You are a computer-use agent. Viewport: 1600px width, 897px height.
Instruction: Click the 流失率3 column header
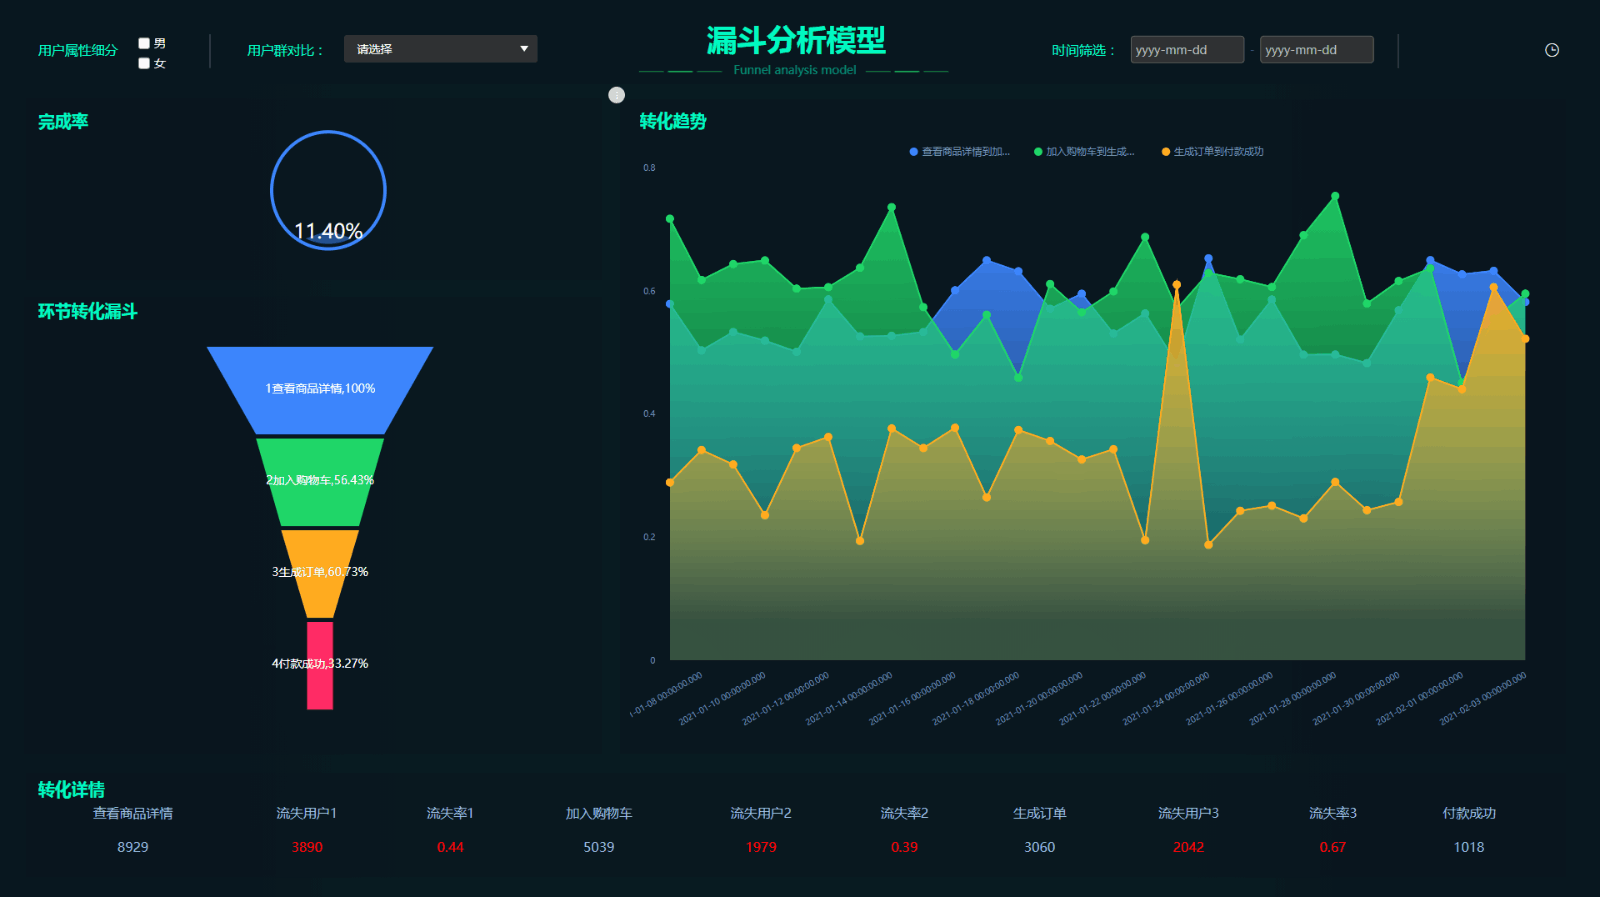pos(1333,813)
